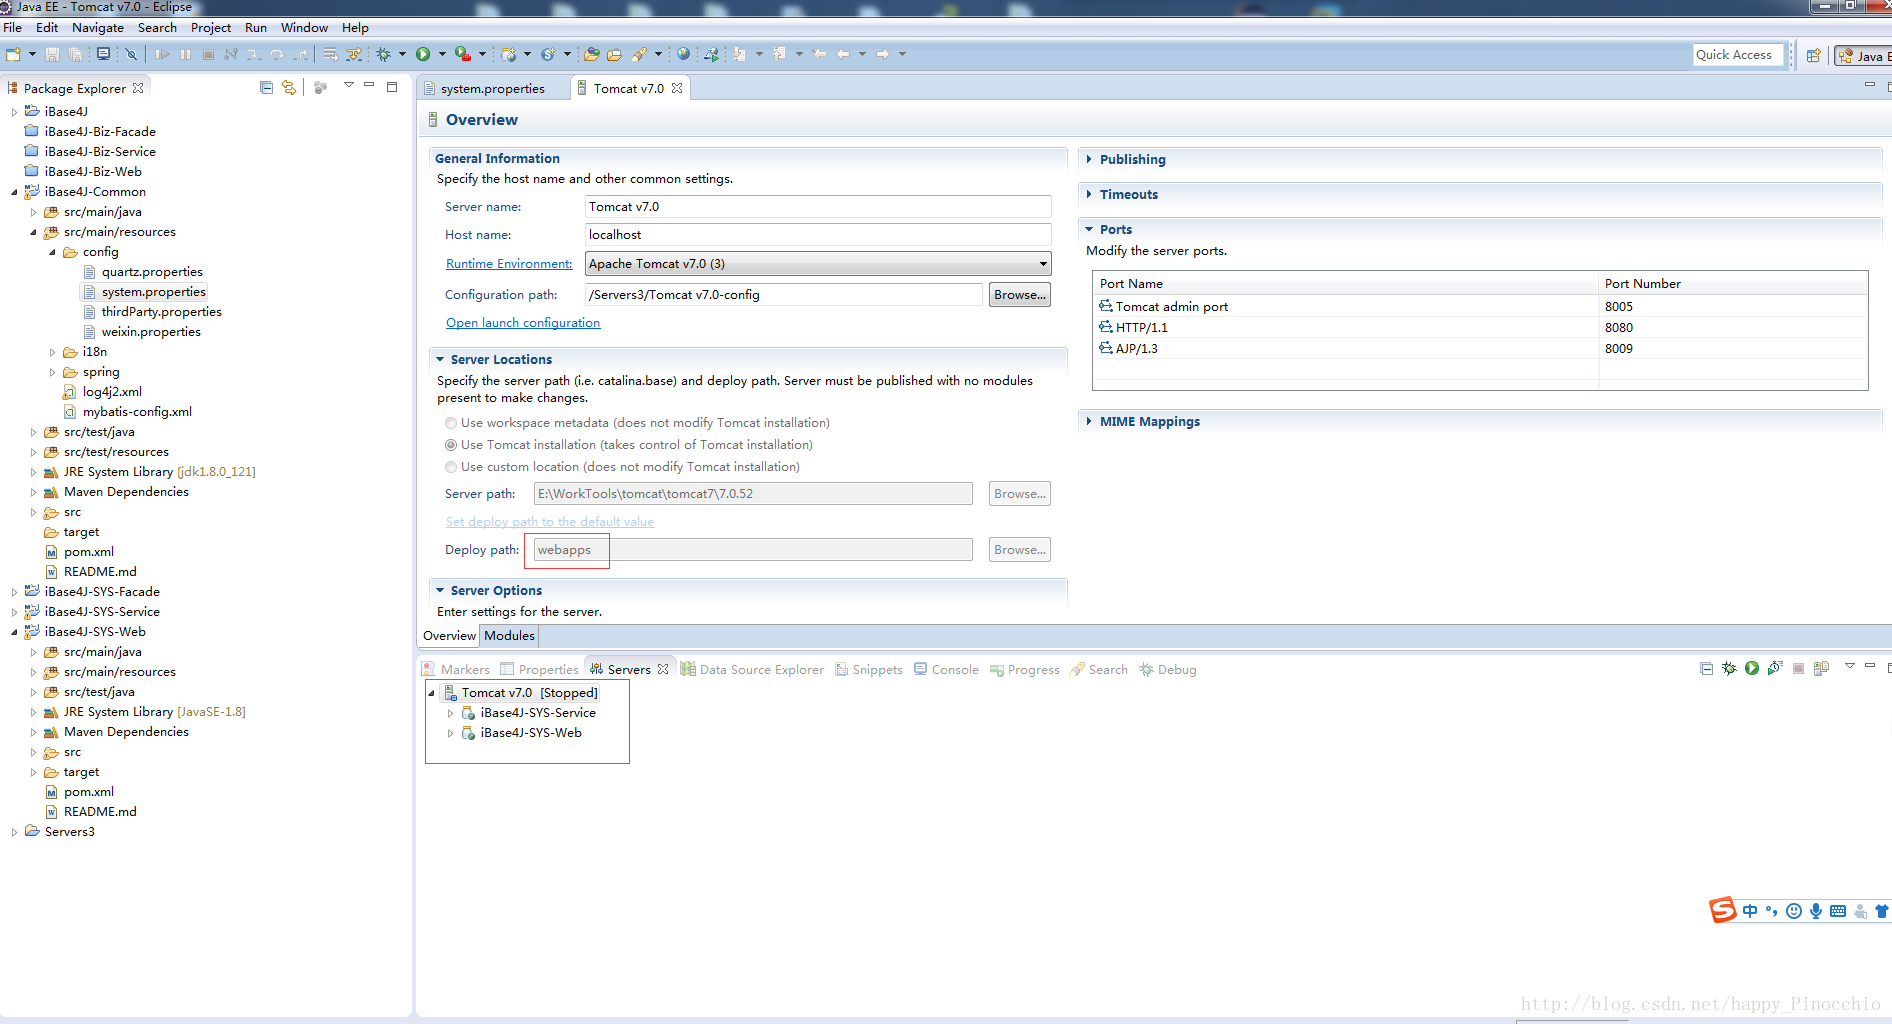Image resolution: width=1892 pixels, height=1024 pixels.
Task: Collapse the Ports section
Action: [1089, 229]
